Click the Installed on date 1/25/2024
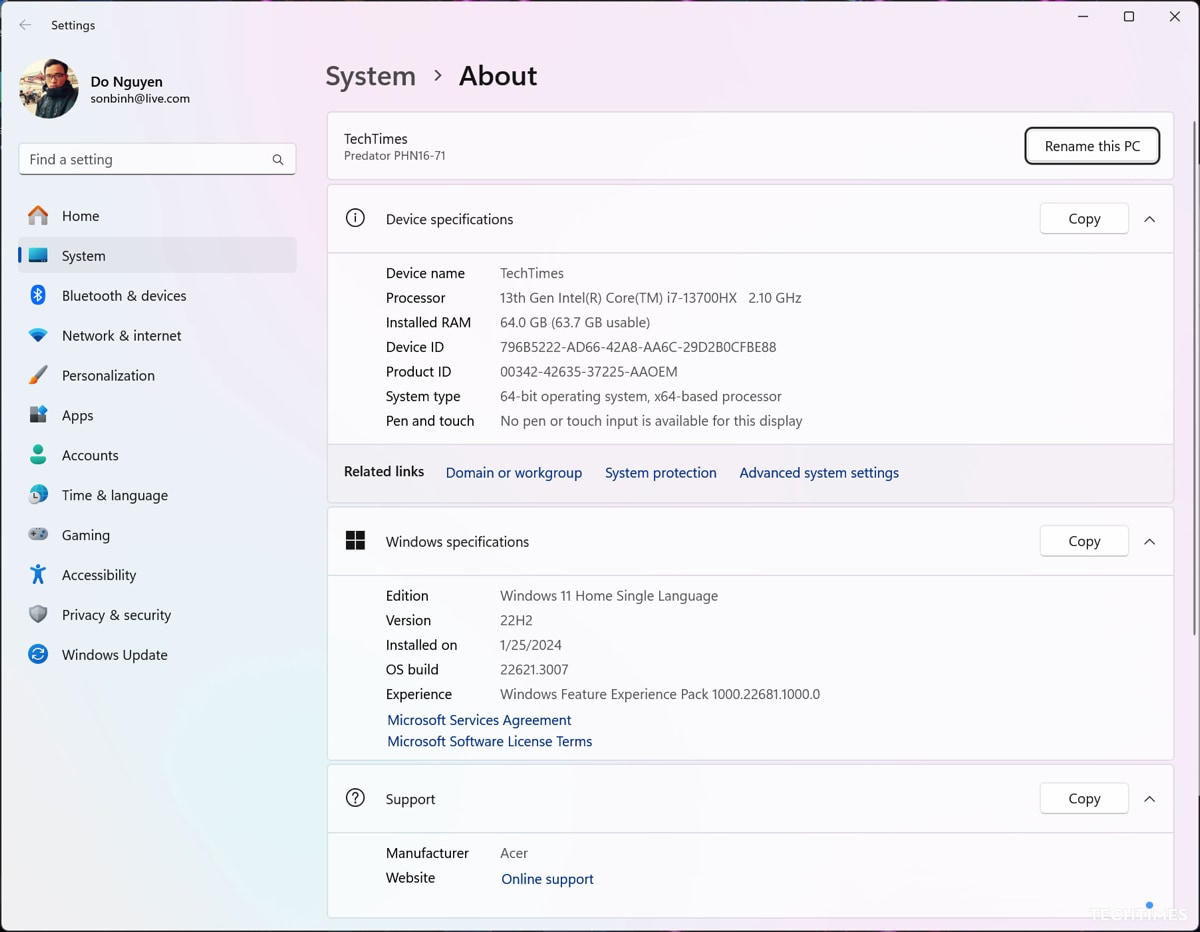The width and height of the screenshot is (1200, 932). pos(531,645)
